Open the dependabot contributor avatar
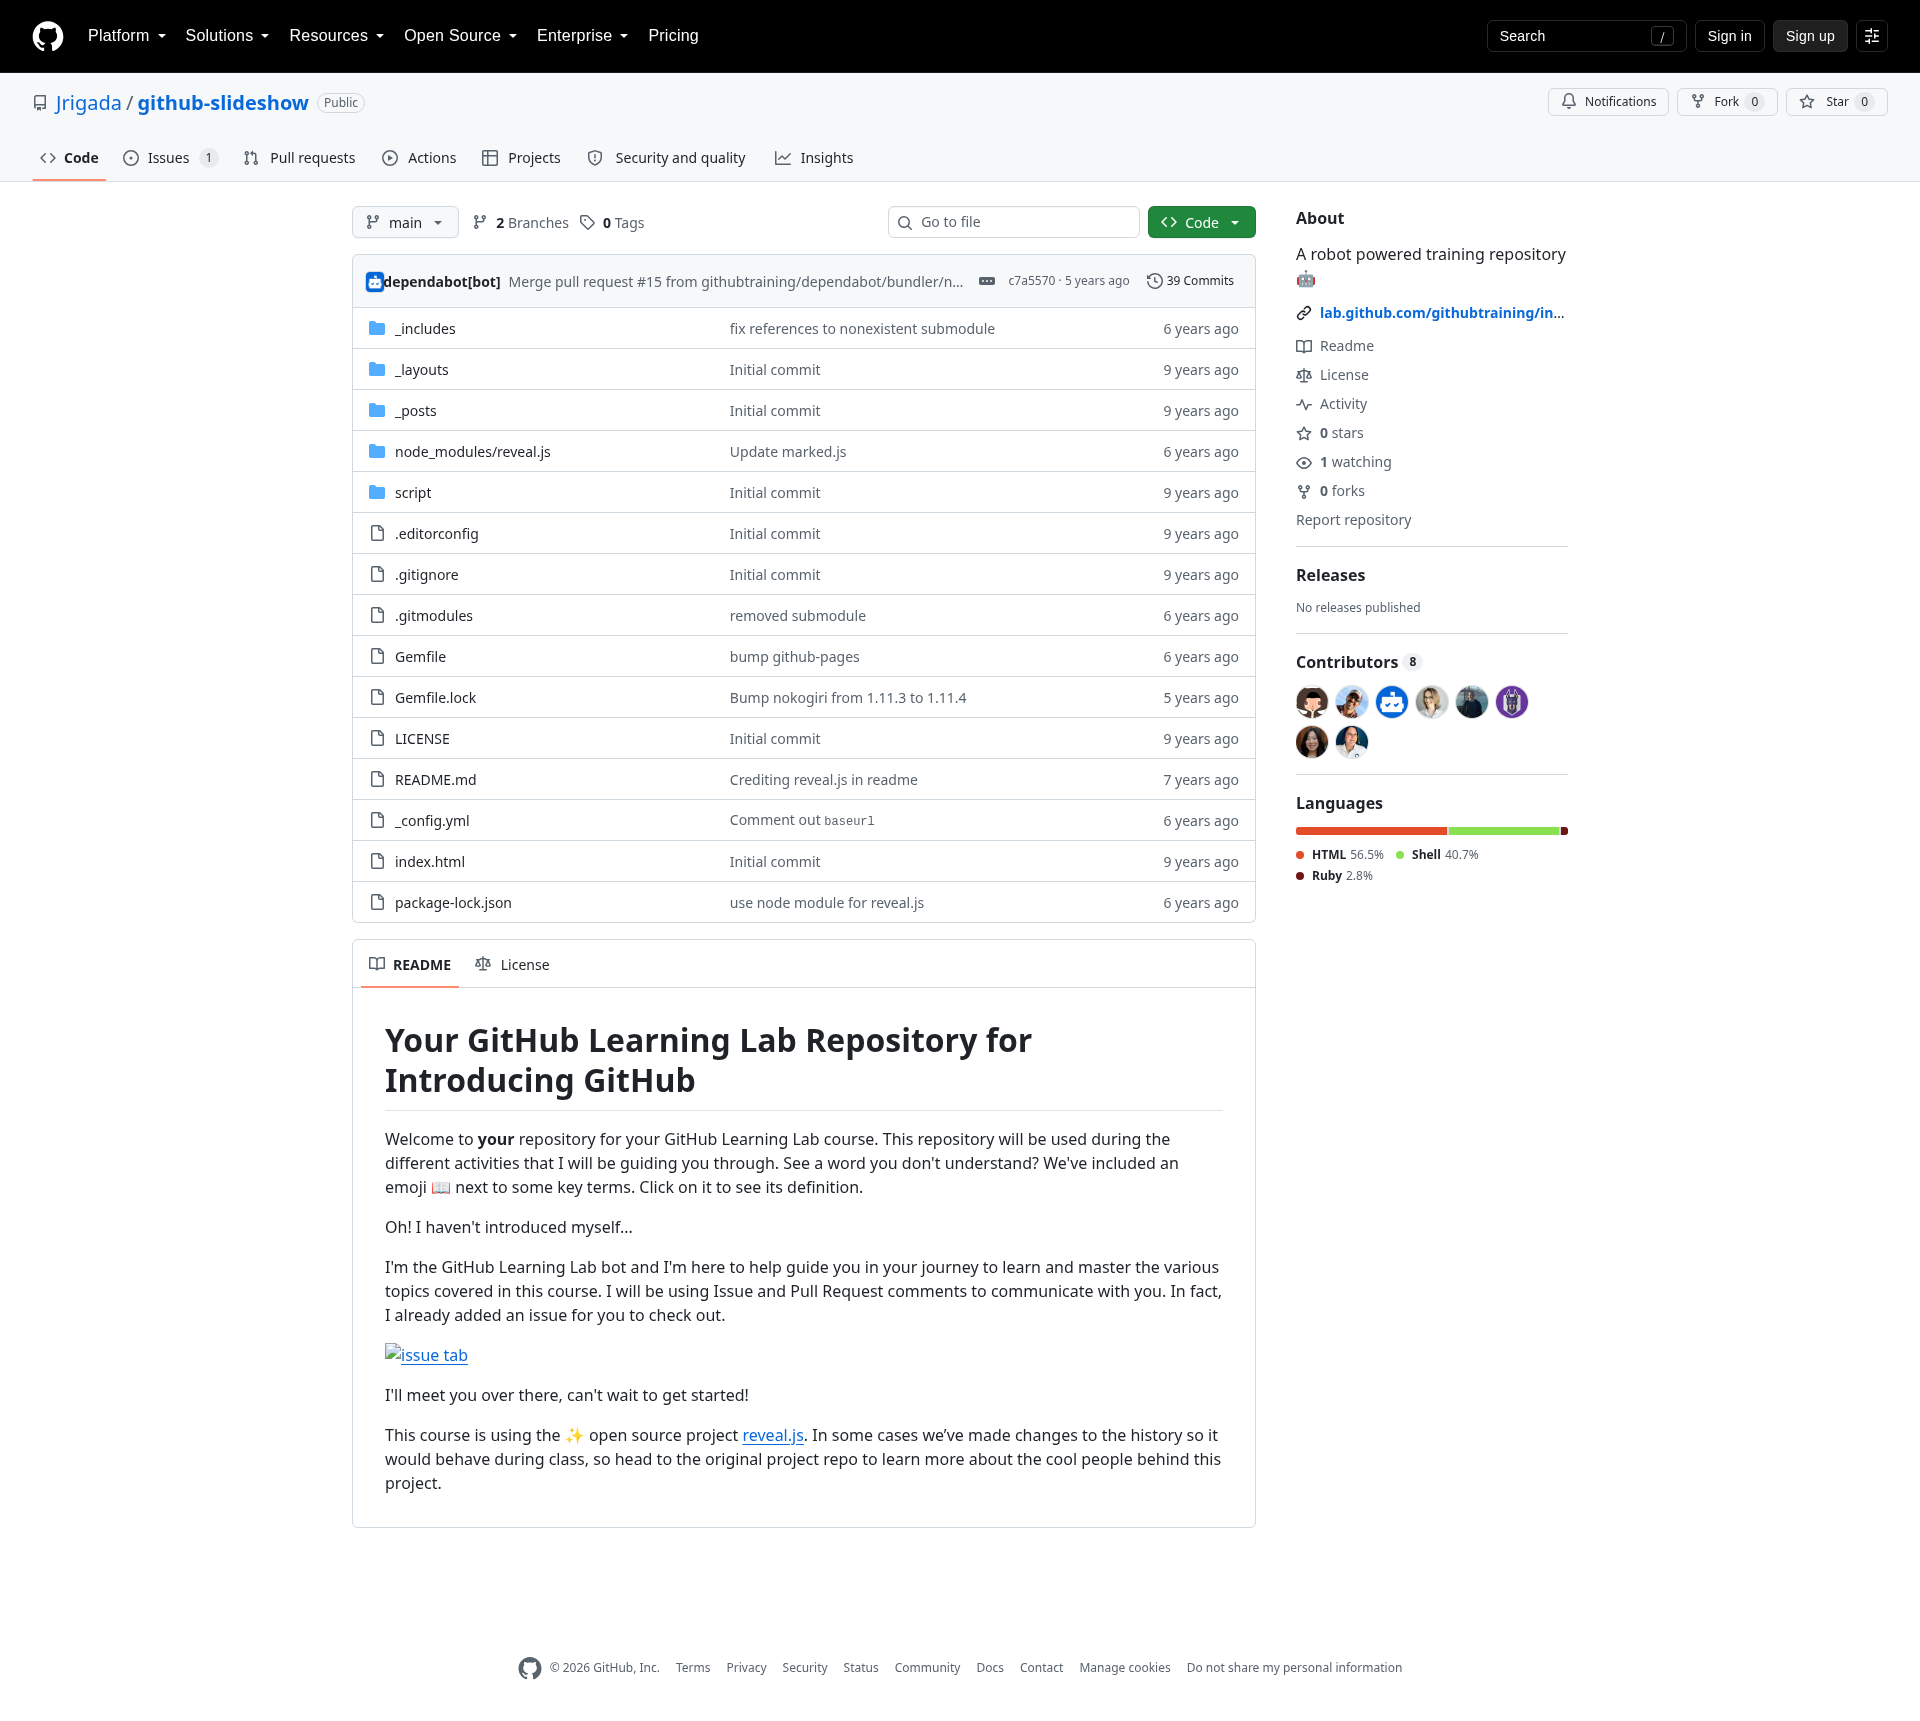The height and width of the screenshot is (1721, 1920). pos(1392,702)
